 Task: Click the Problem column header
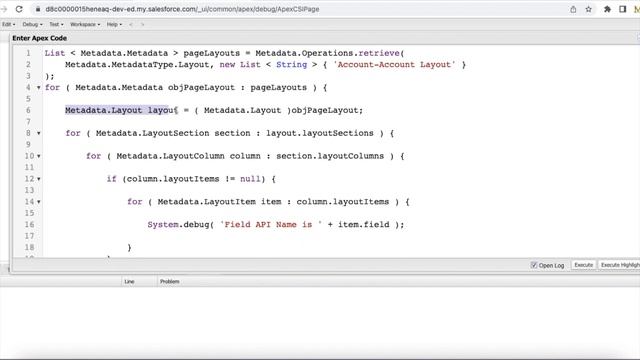(169, 282)
